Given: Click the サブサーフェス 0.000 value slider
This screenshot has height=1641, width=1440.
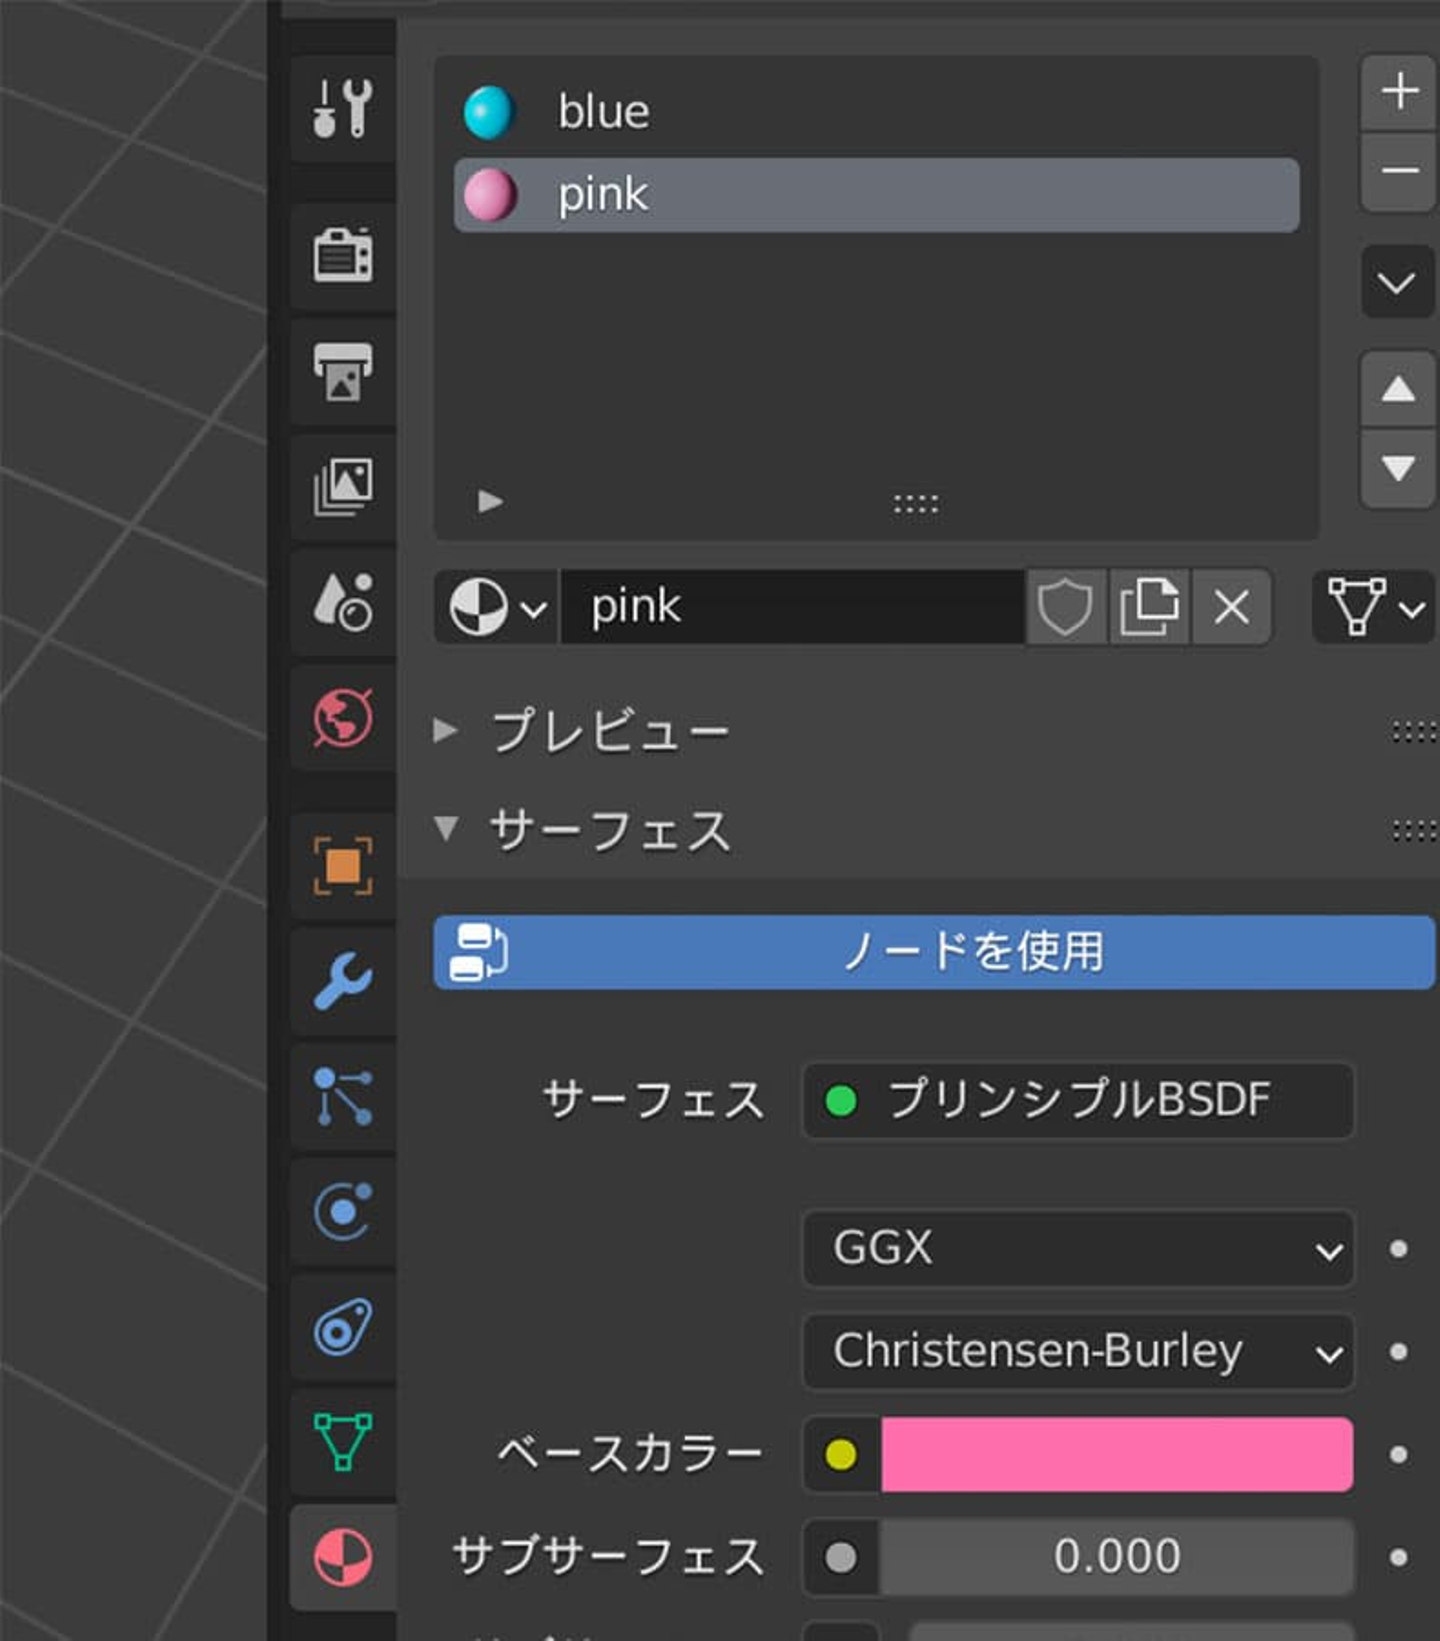Looking at the screenshot, I should tap(1117, 1557).
